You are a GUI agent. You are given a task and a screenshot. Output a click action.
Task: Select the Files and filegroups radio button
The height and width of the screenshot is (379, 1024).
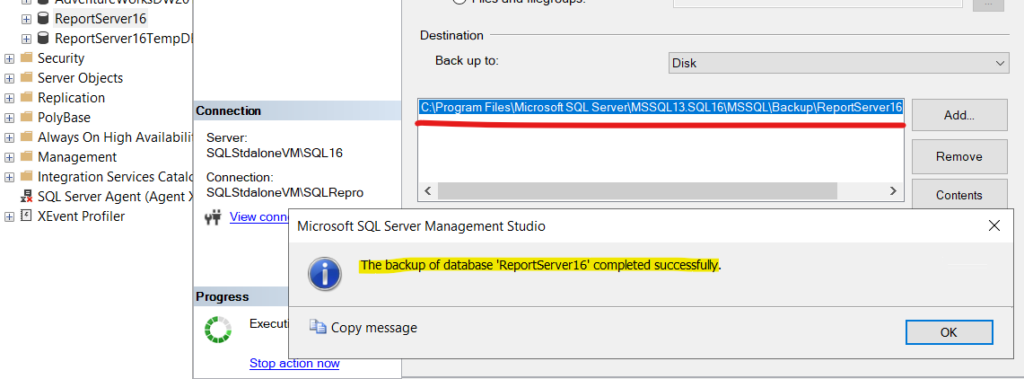click(x=460, y=1)
